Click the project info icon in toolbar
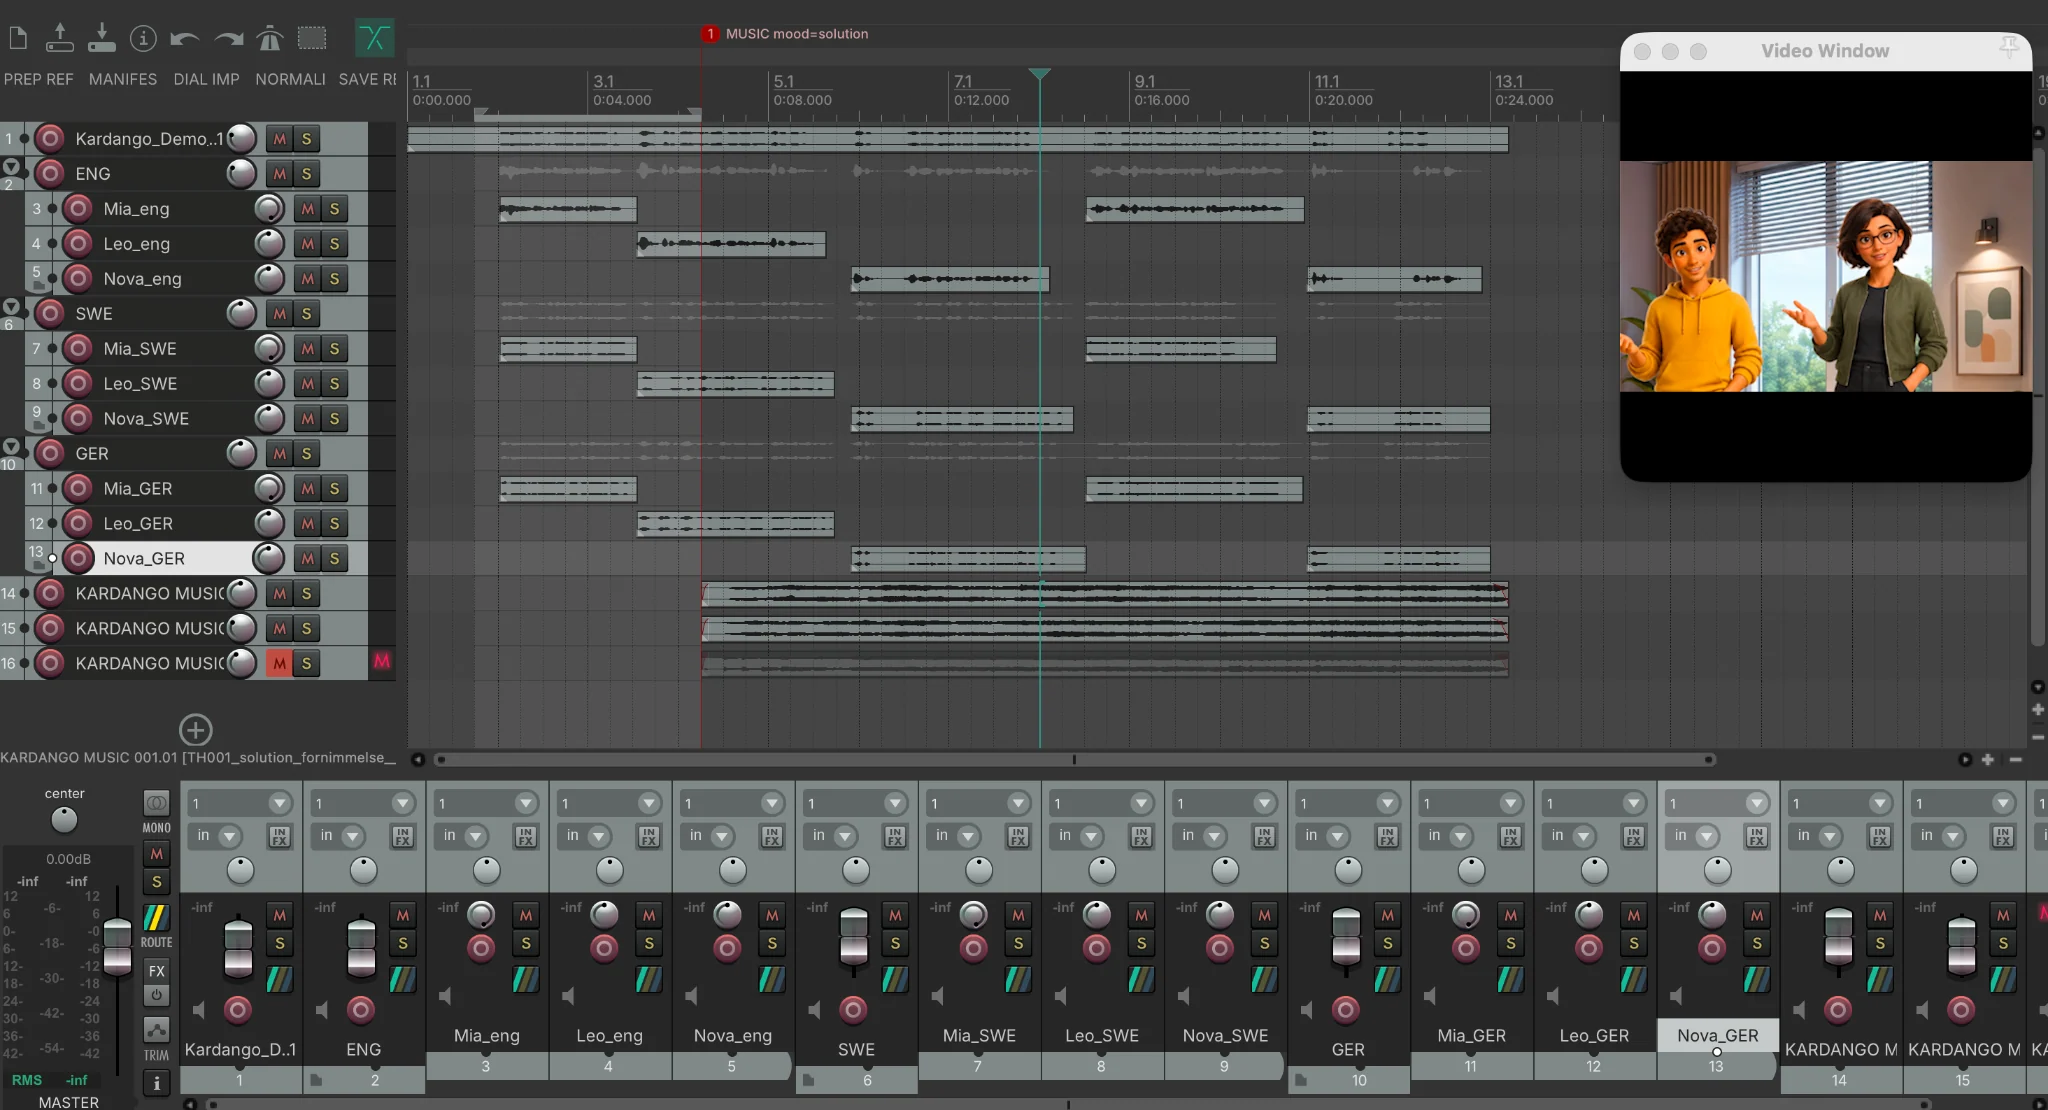This screenshot has height=1110, width=2048. (x=143, y=39)
